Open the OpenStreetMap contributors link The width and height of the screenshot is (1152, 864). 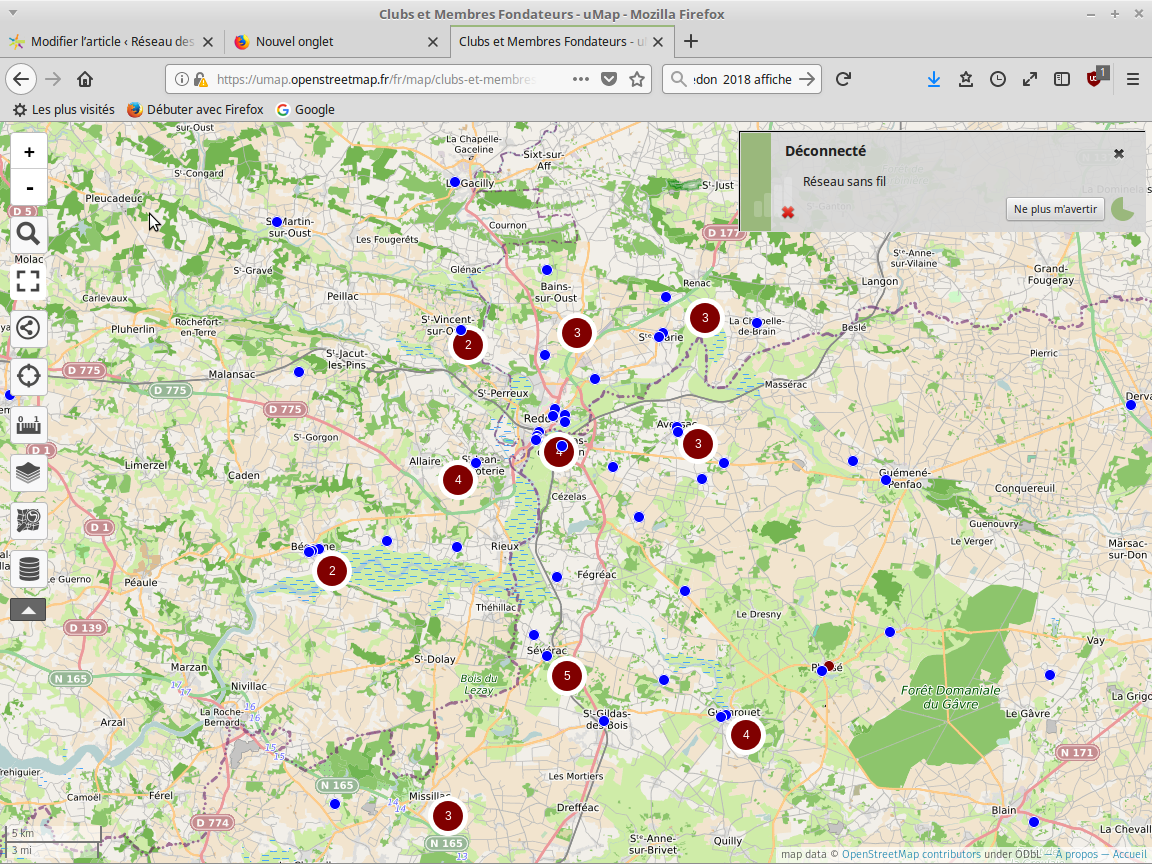pos(911,854)
